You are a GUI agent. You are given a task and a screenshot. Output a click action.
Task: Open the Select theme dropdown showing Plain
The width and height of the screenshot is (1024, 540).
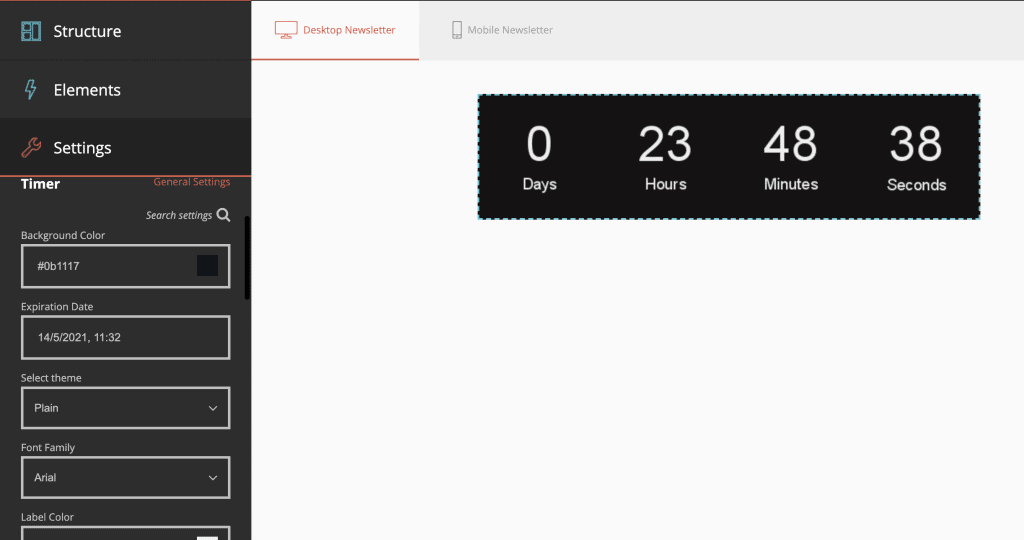point(125,408)
